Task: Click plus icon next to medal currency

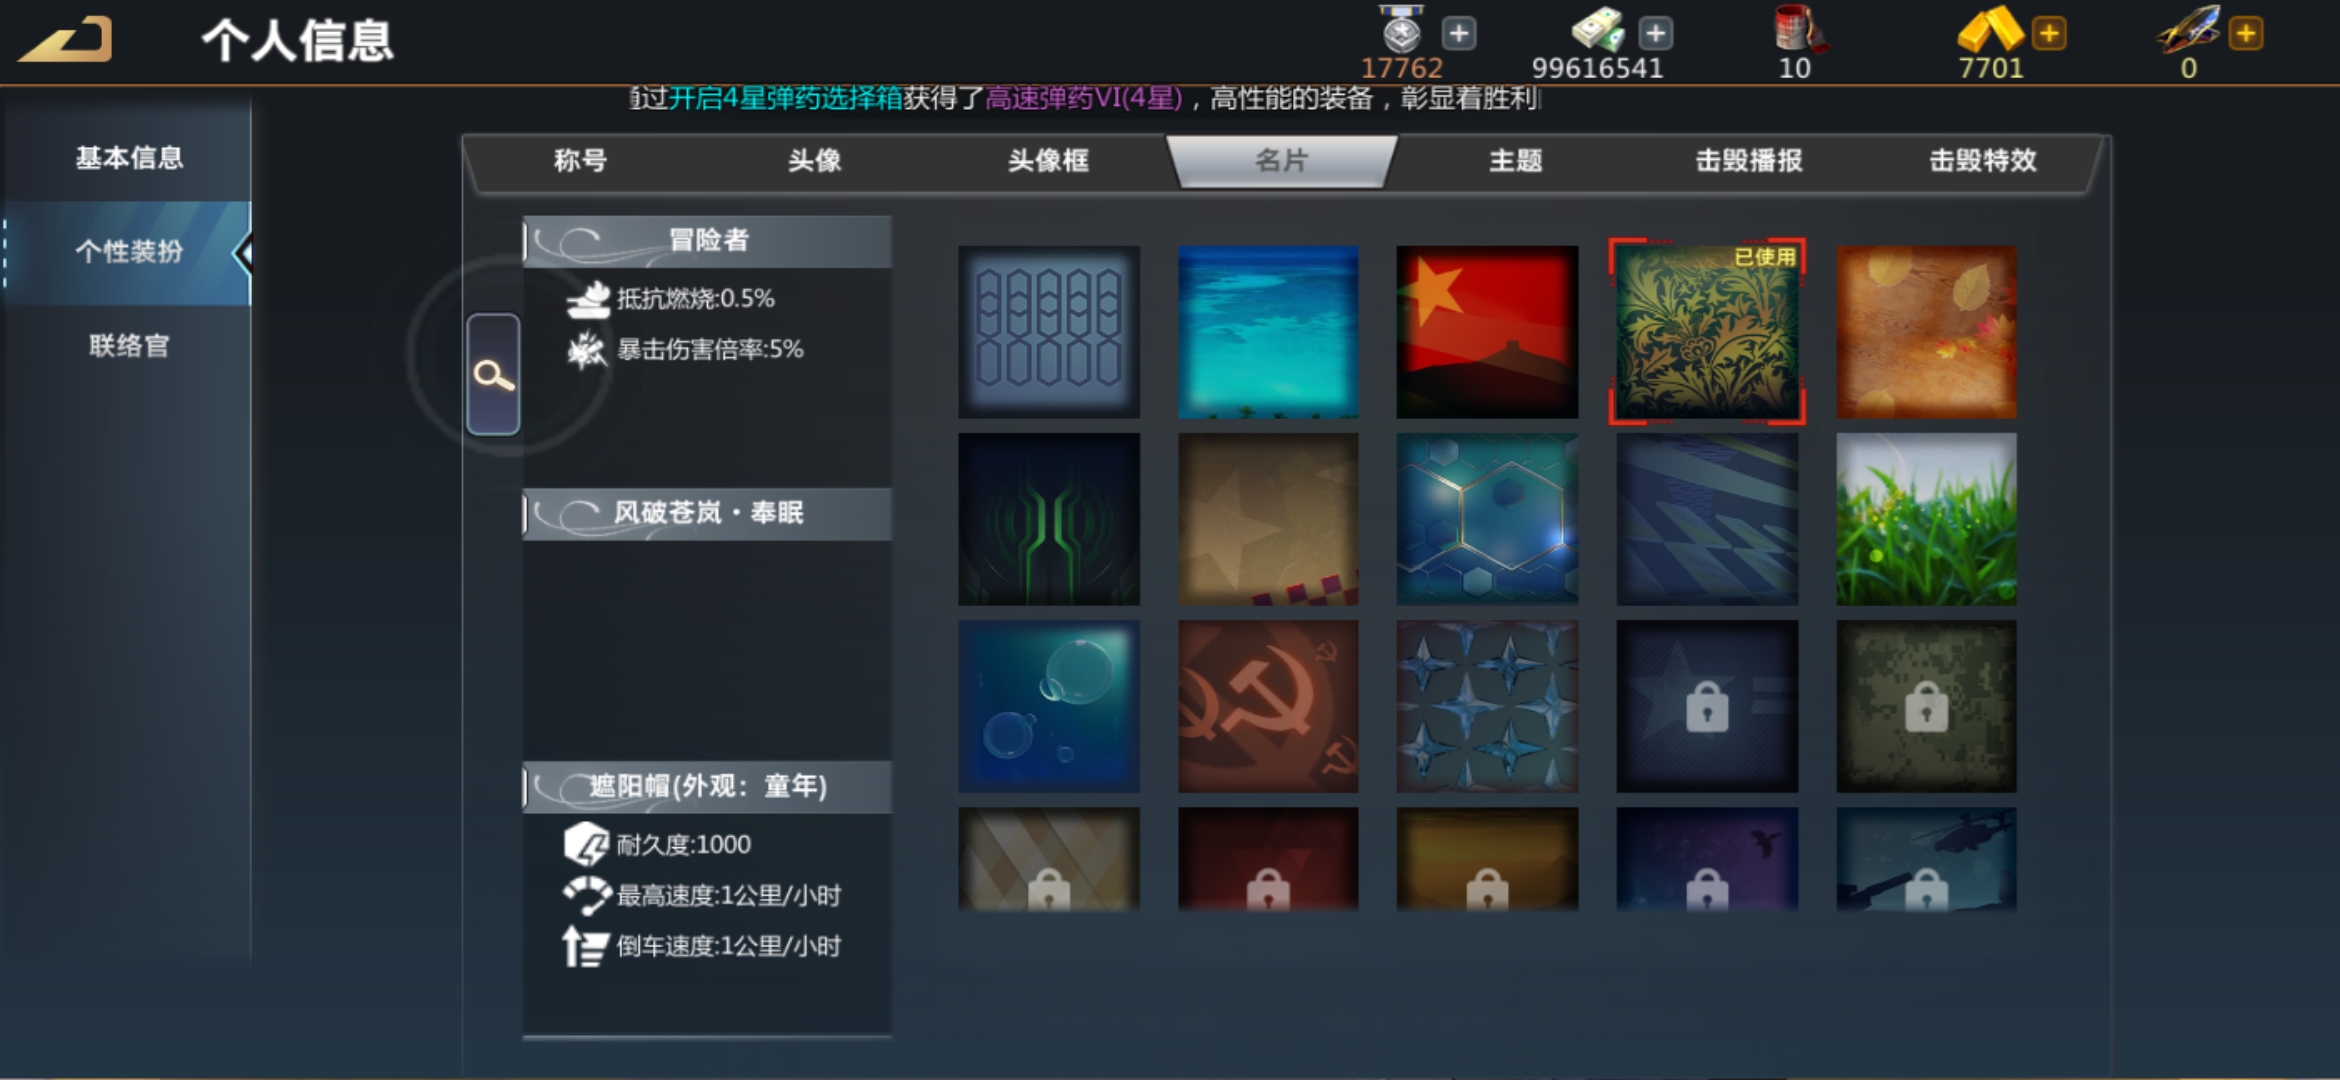Action: tap(1459, 33)
